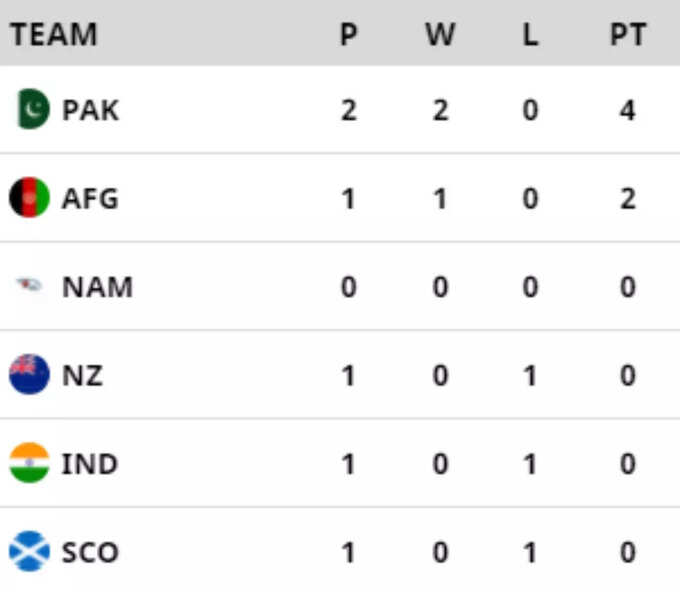Click the Scotland flag icon
Viewport: 680px width, 592px height.
coord(29,551)
